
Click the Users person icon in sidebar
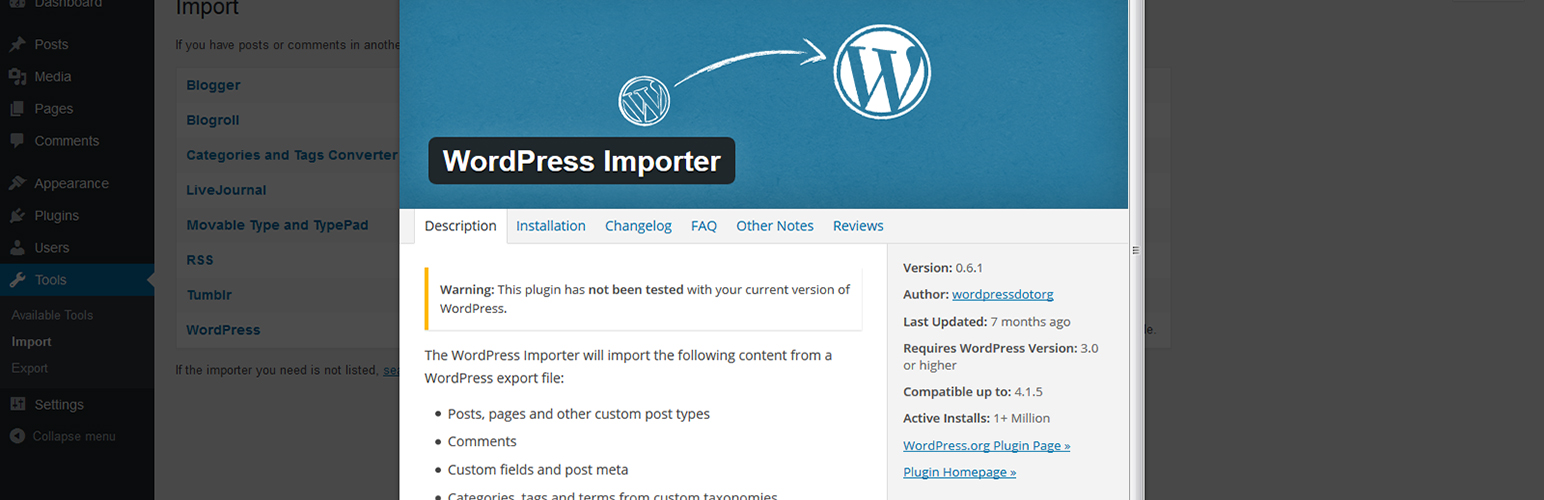click(x=17, y=247)
